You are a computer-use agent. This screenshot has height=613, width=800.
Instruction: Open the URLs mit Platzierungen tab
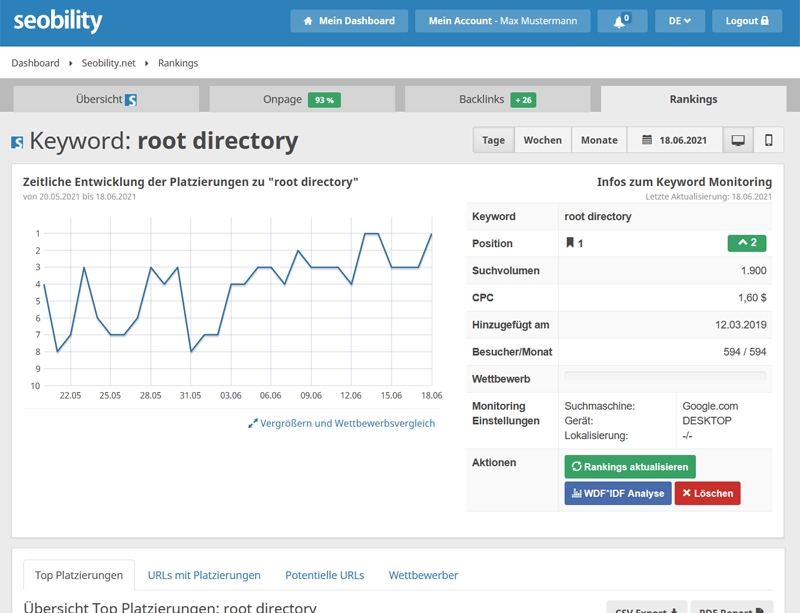click(204, 575)
